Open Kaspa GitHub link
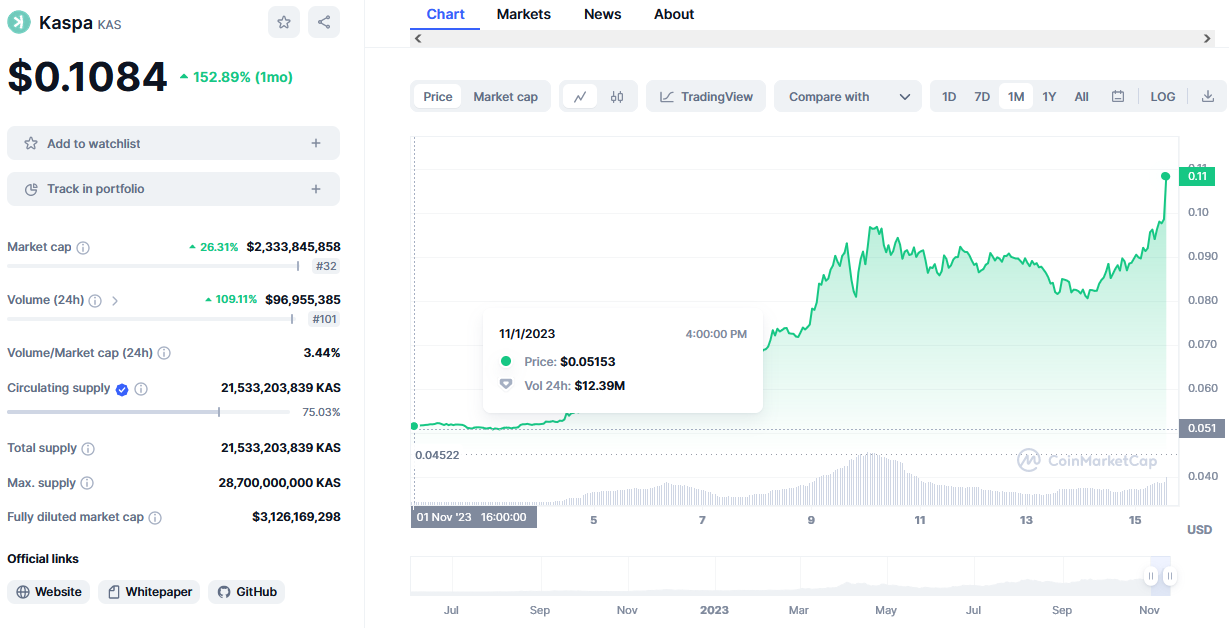Screen dimensions: 1229x628 246,592
